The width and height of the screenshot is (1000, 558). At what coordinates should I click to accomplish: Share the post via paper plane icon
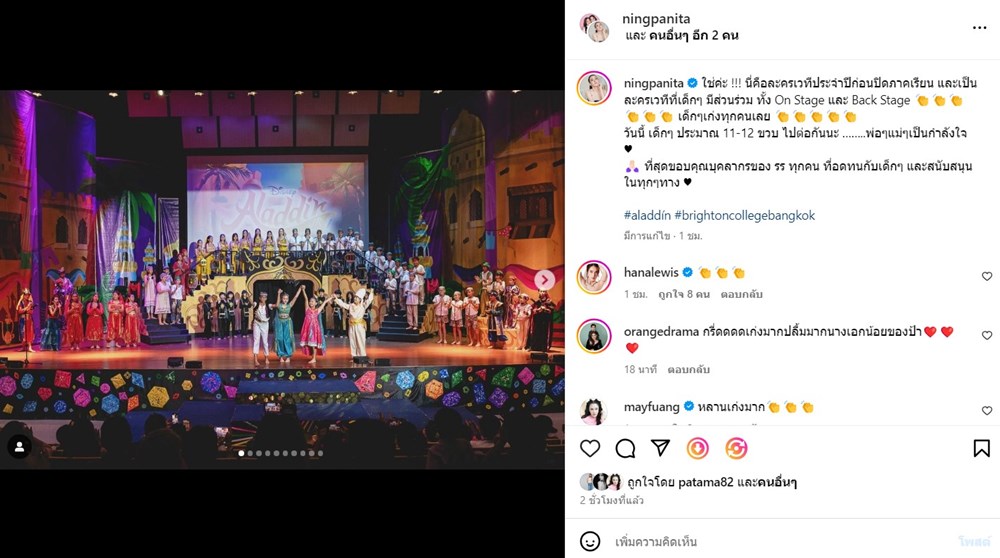coord(660,448)
